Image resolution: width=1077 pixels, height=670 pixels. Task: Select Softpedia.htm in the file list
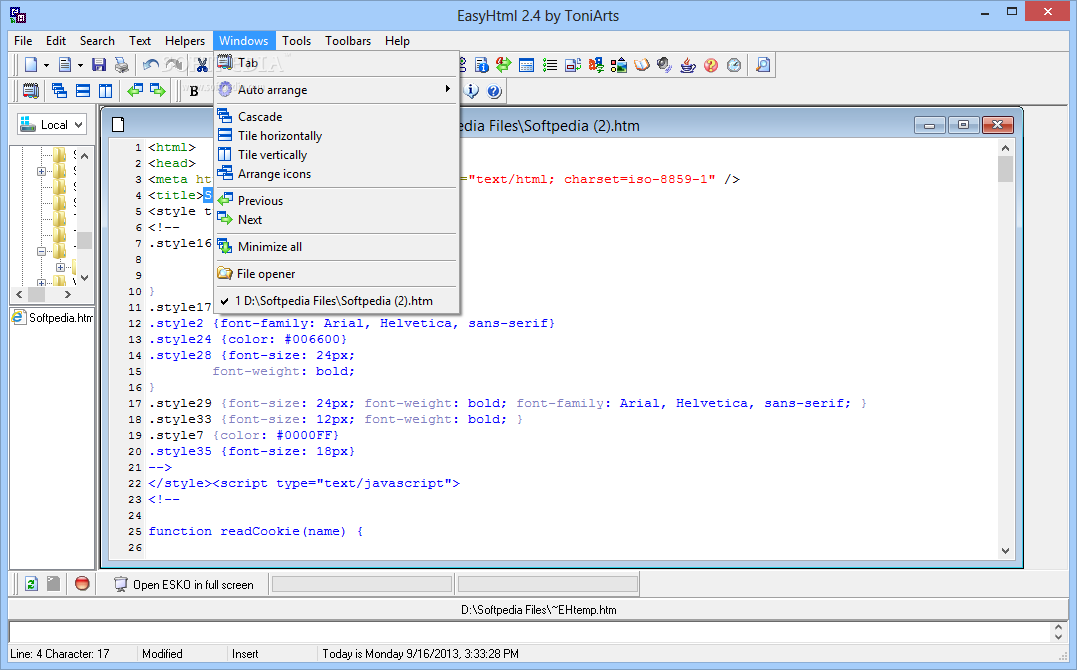53,317
